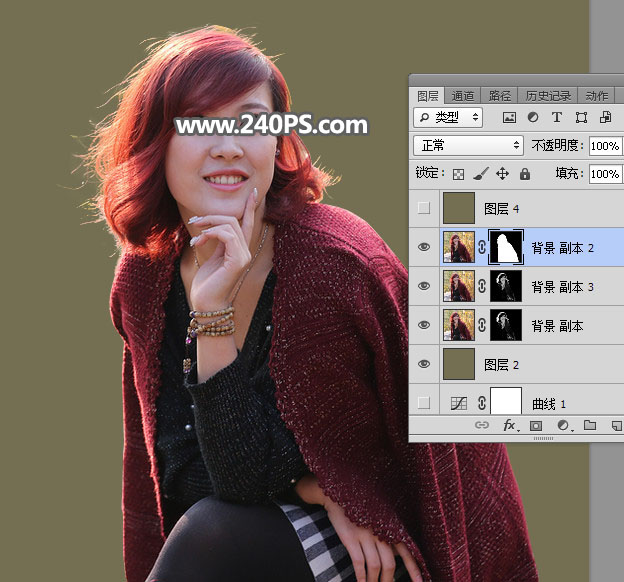Open the 正常 blend mode dropdown
This screenshot has height=582, width=624.
[x=469, y=145]
